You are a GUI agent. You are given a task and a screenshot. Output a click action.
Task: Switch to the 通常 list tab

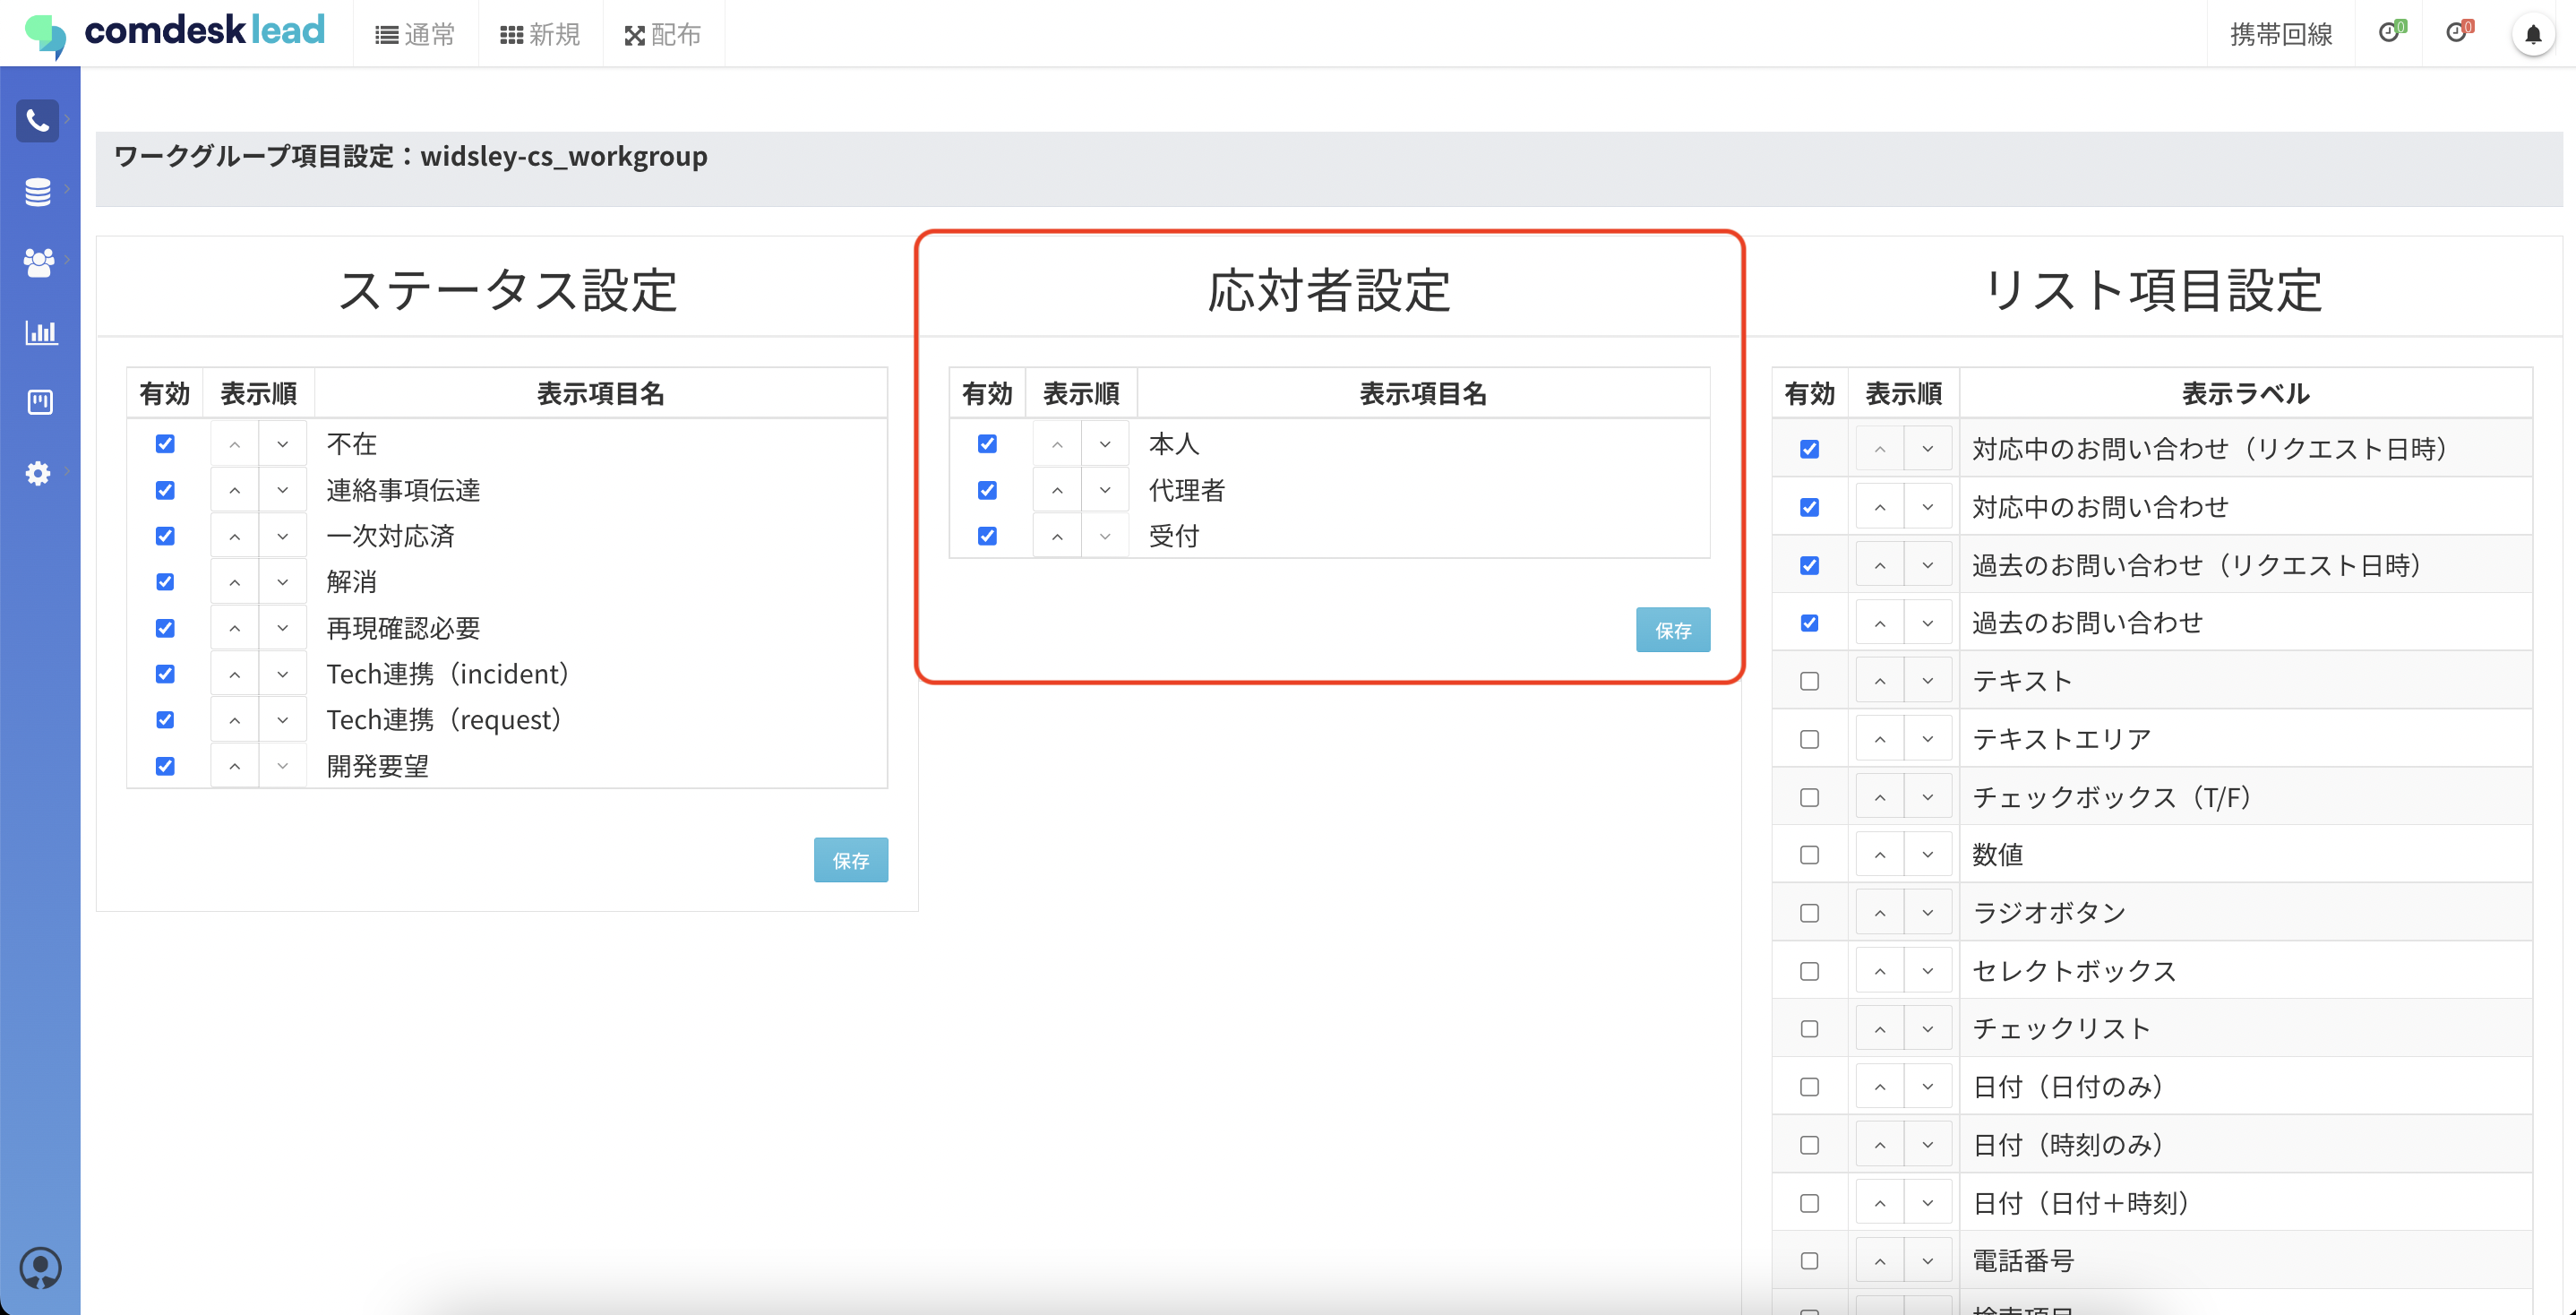tap(415, 35)
